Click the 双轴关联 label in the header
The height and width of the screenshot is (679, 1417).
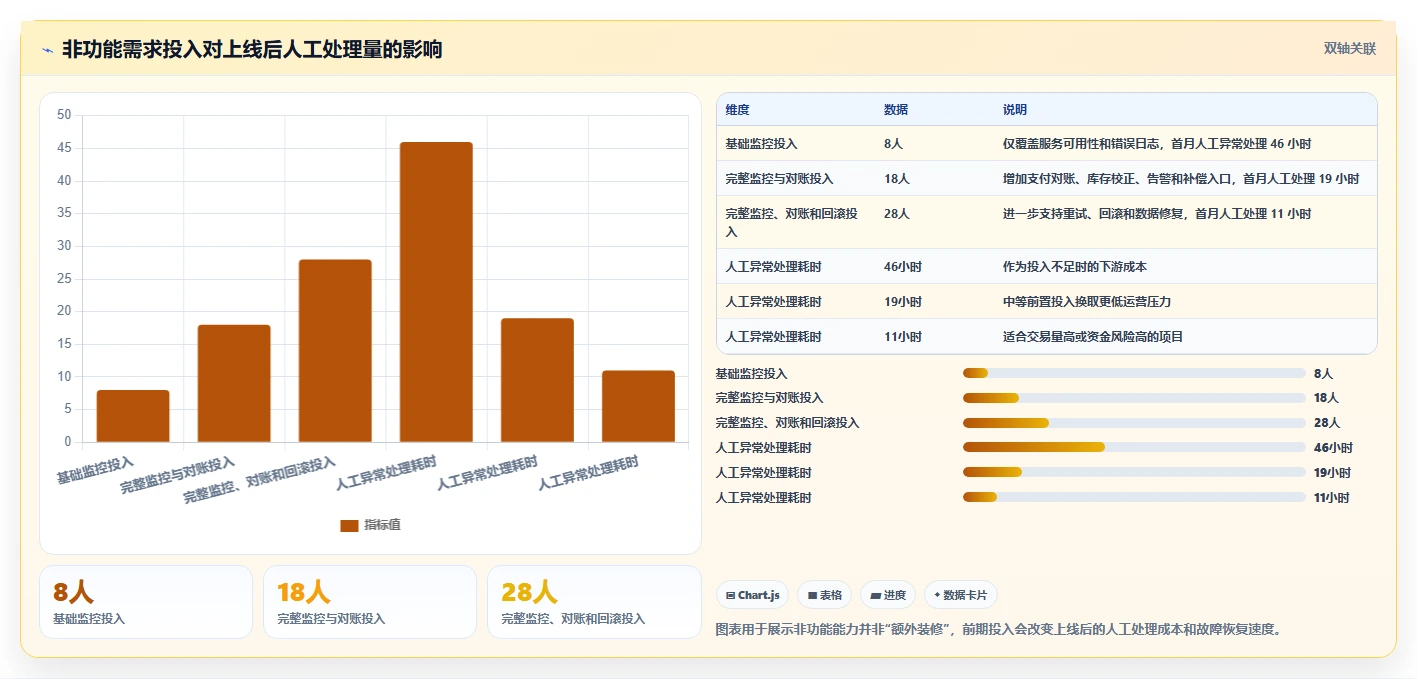click(x=1350, y=49)
